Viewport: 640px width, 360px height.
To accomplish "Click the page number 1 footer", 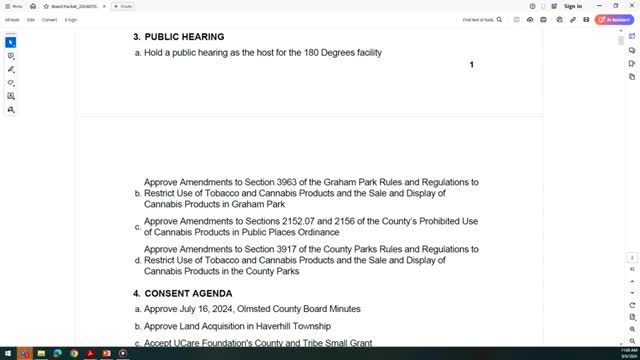I will click(471, 64).
